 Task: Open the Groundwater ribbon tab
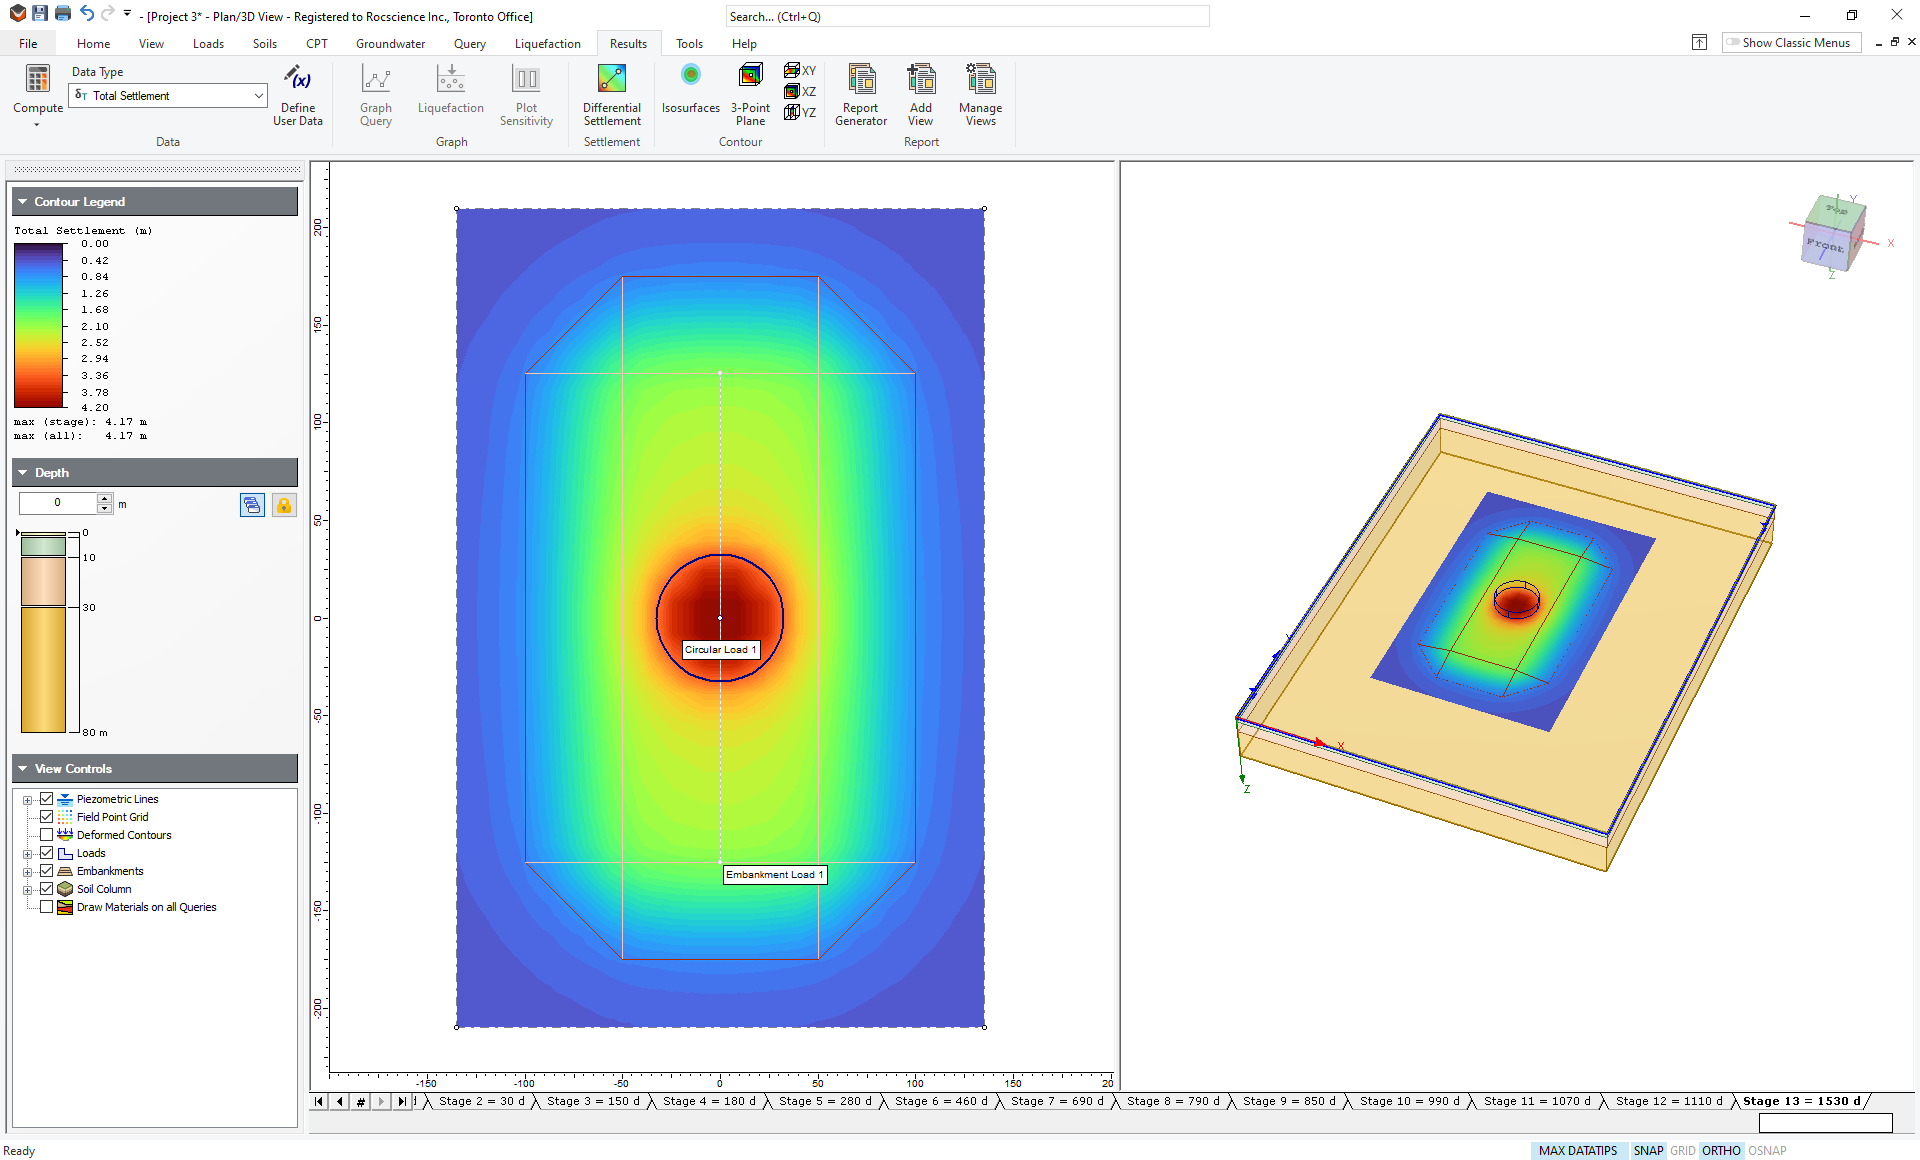click(x=390, y=44)
